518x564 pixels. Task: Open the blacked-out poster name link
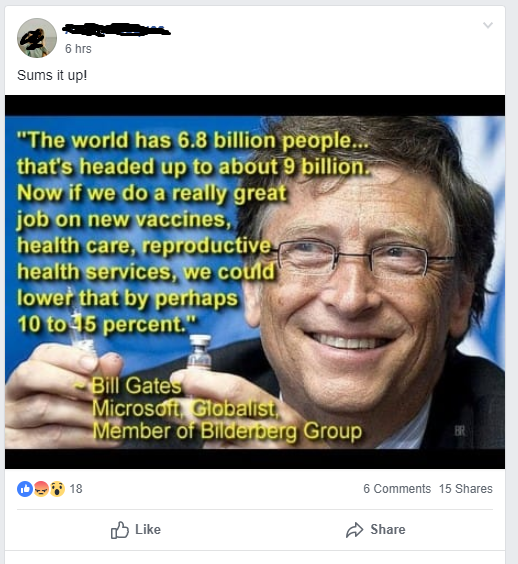(116, 30)
